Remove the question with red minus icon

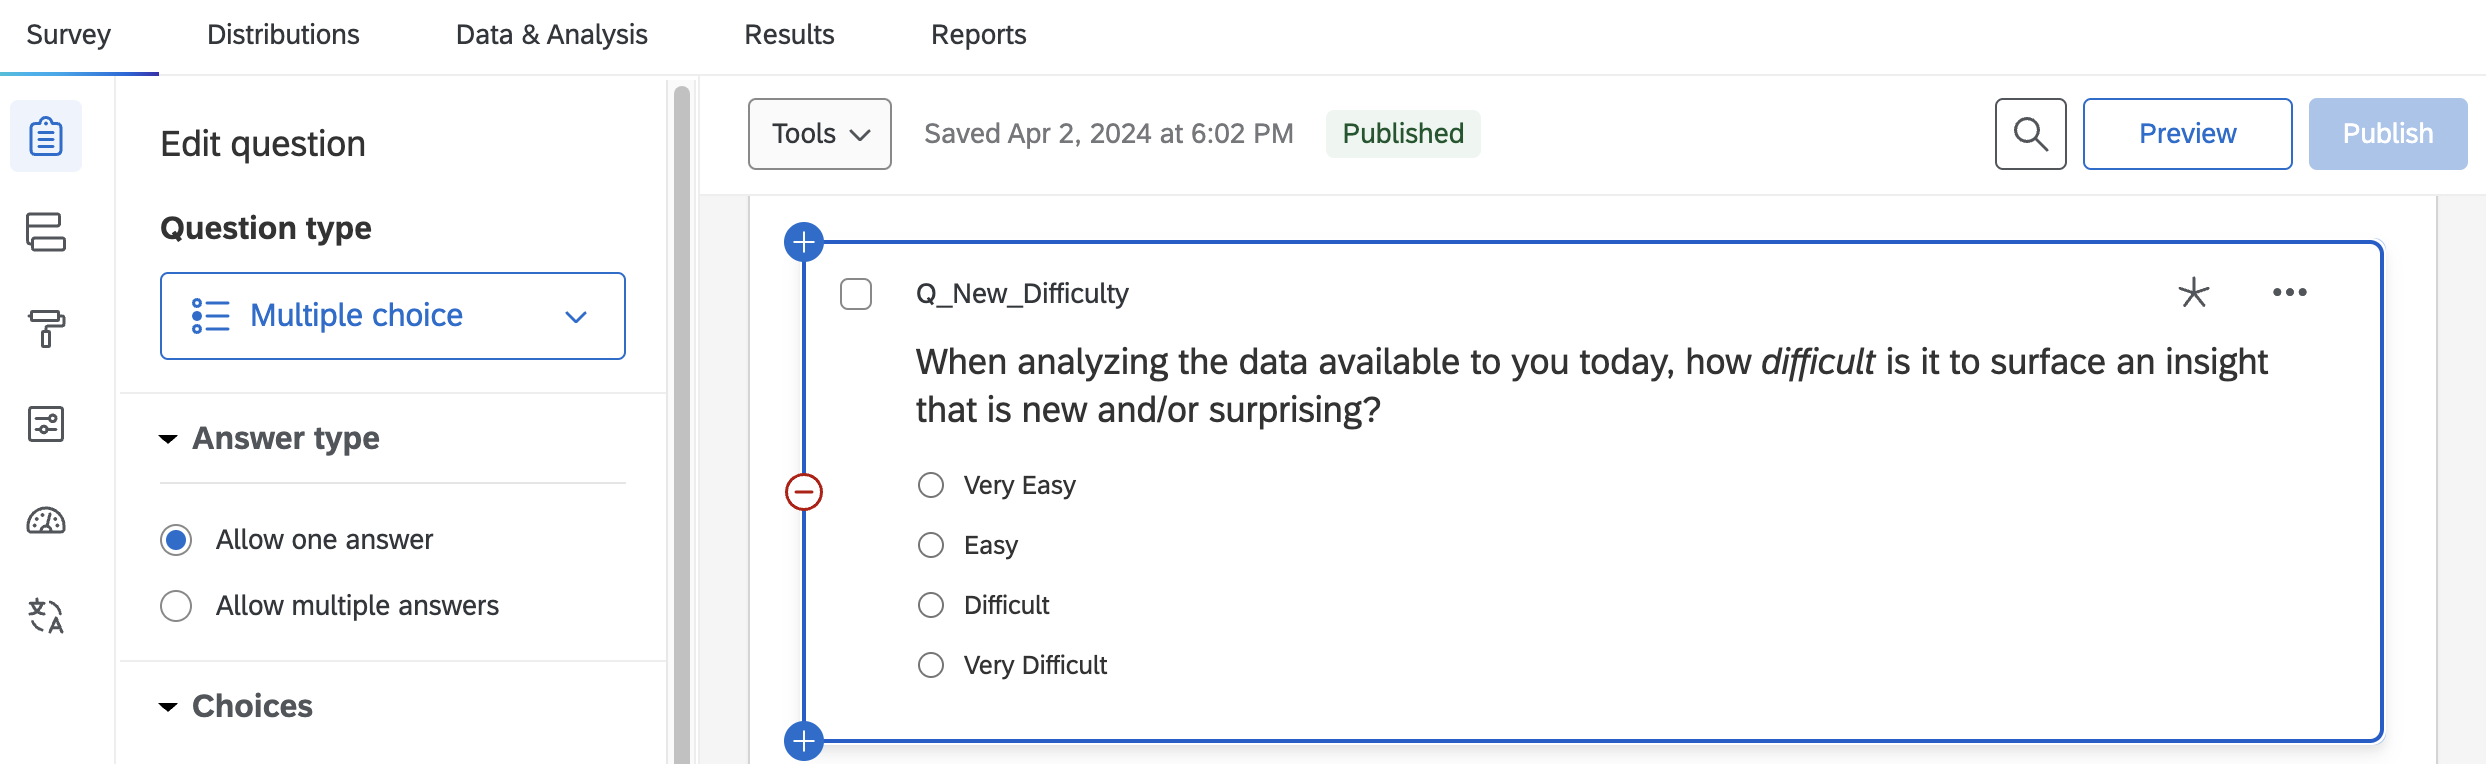pyautogui.click(x=804, y=492)
